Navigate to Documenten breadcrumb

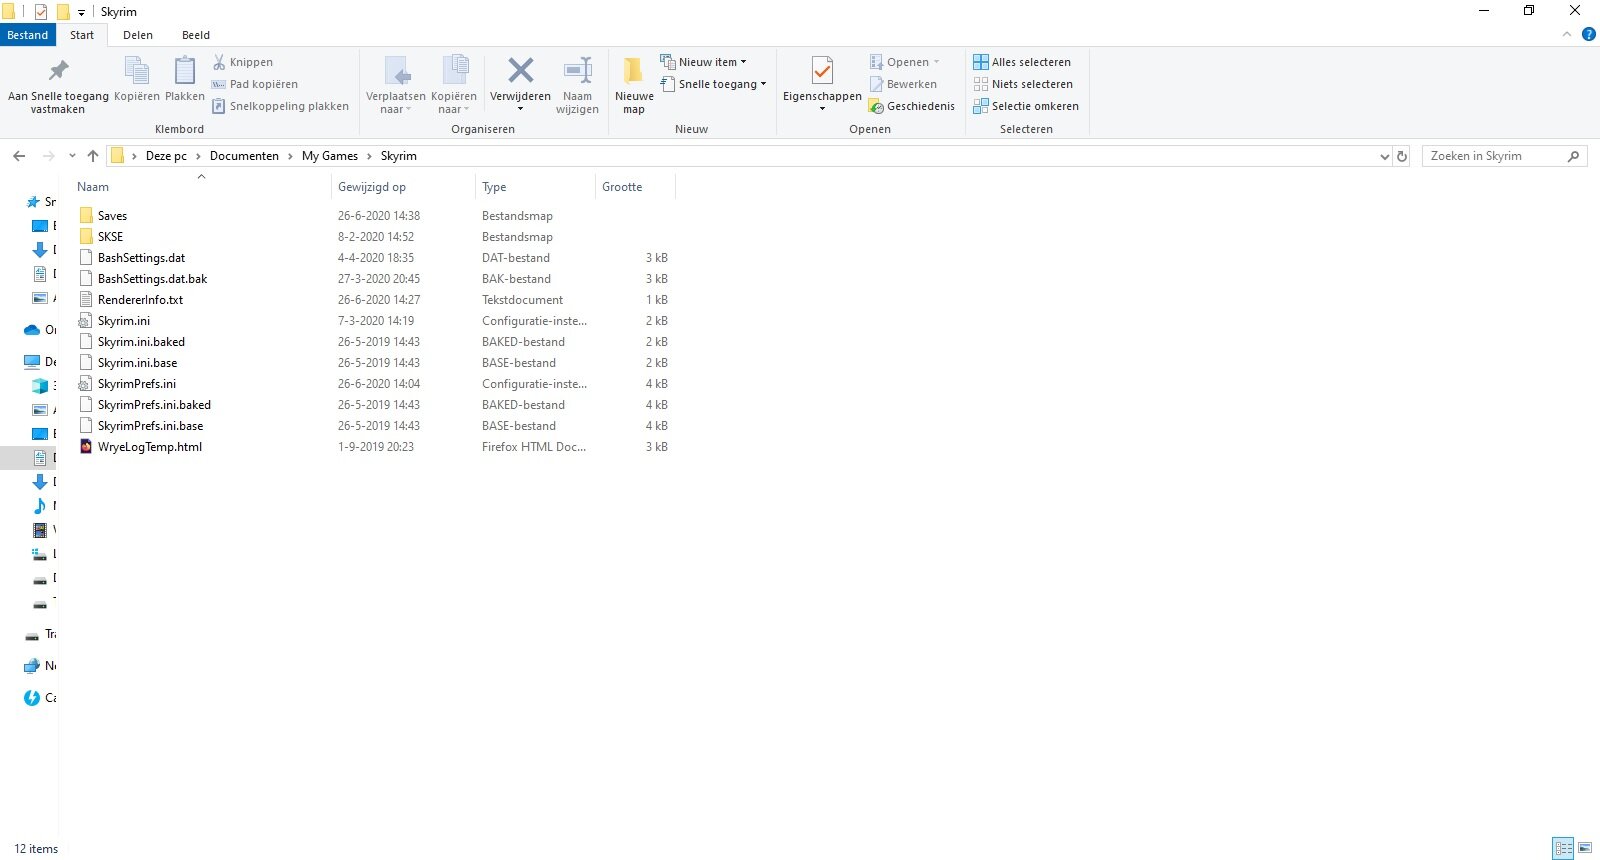pos(244,156)
